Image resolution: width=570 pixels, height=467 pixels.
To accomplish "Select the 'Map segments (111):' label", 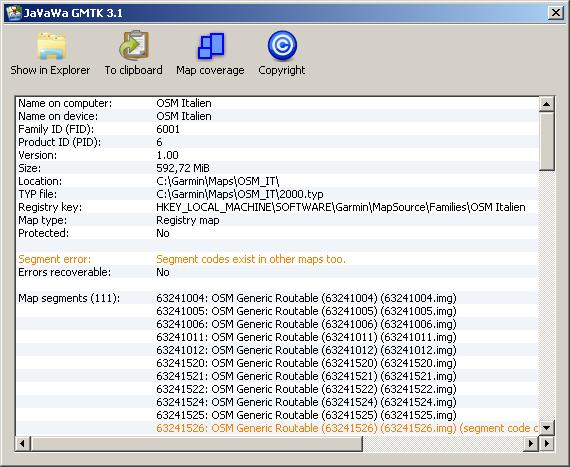I will 69,298.
